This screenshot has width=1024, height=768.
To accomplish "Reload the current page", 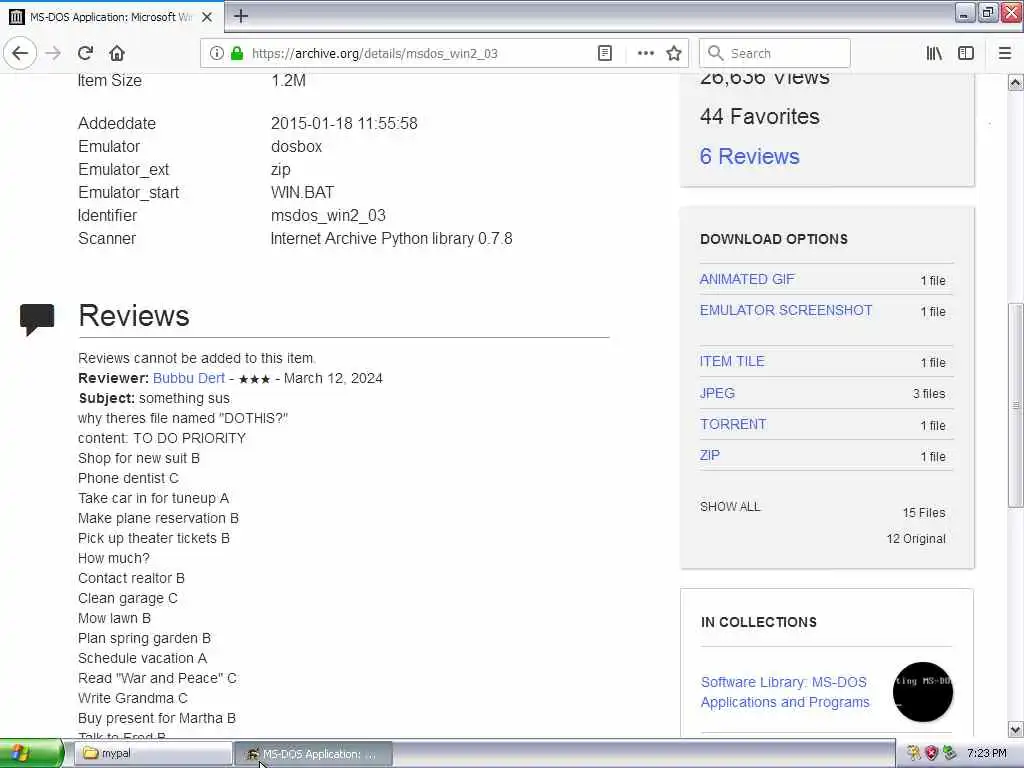I will [85, 53].
